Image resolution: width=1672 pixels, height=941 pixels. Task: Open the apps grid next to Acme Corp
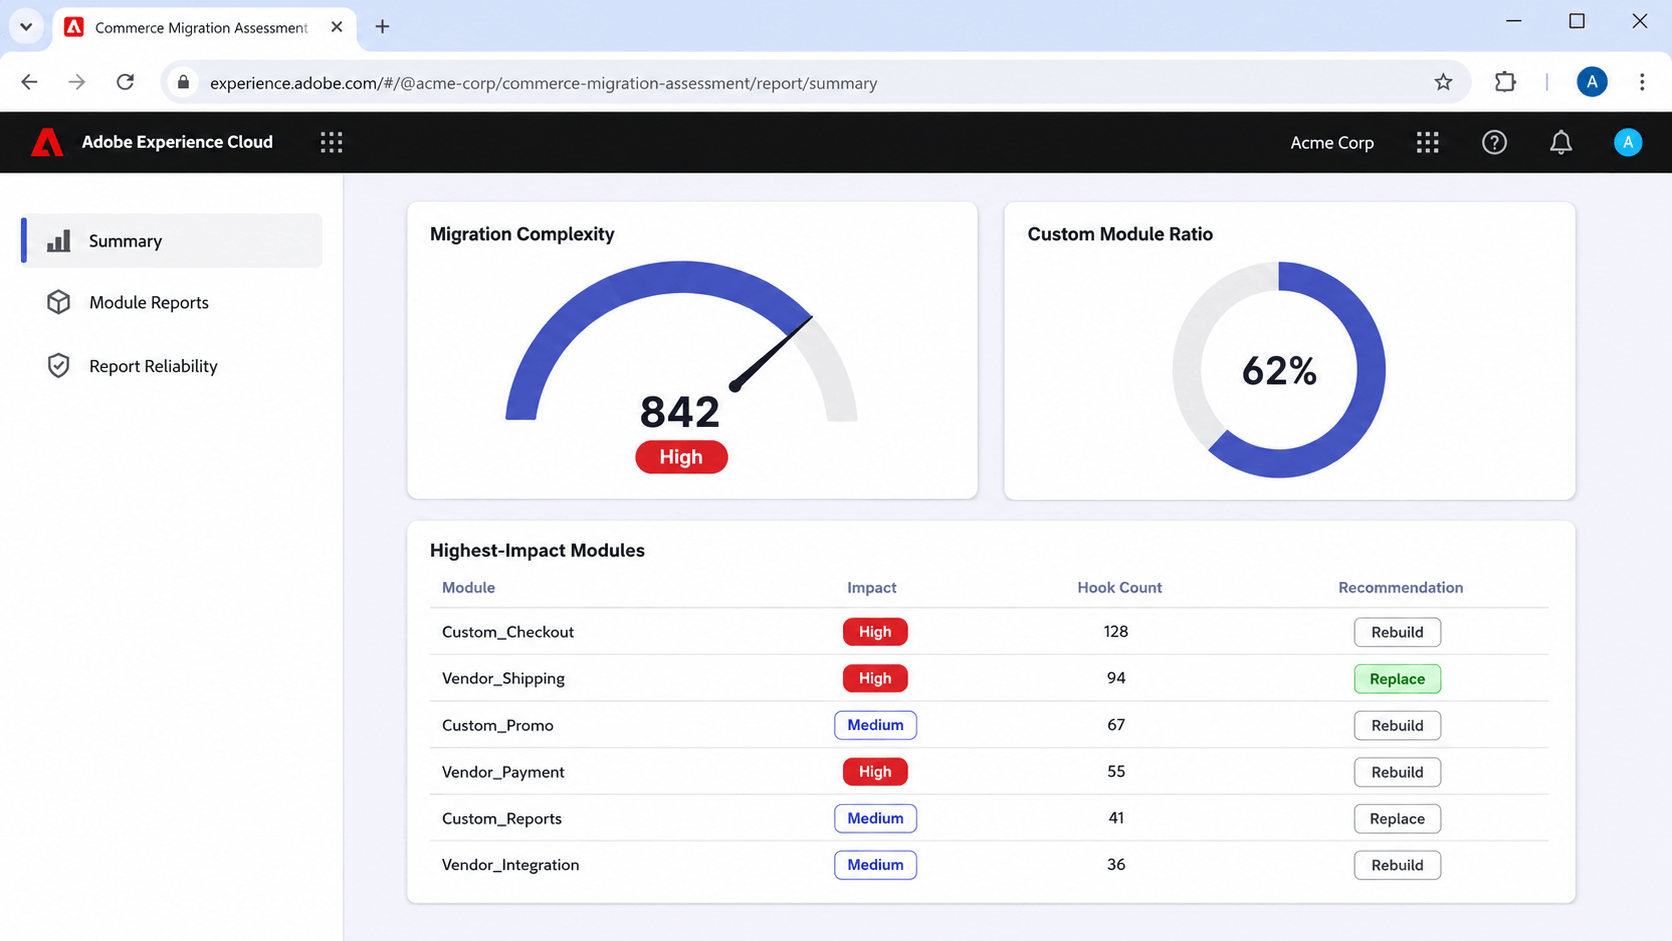[1427, 142]
